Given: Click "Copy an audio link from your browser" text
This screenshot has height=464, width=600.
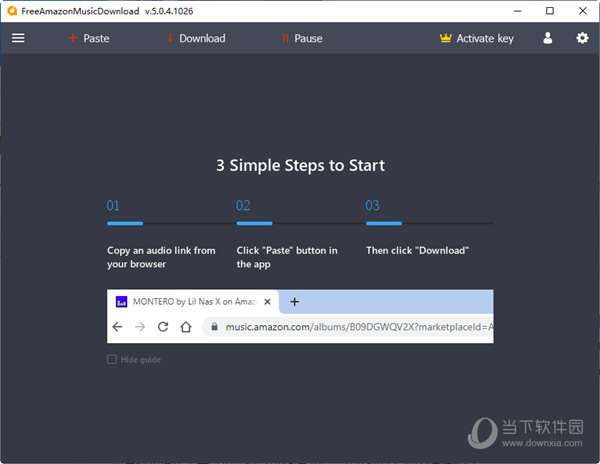Looking at the screenshot, I should click(161, 257).
